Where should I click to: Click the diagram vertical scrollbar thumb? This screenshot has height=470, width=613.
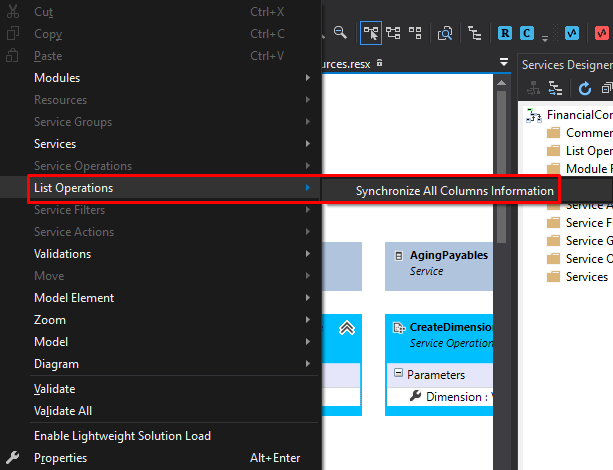[x=502, y=167]
